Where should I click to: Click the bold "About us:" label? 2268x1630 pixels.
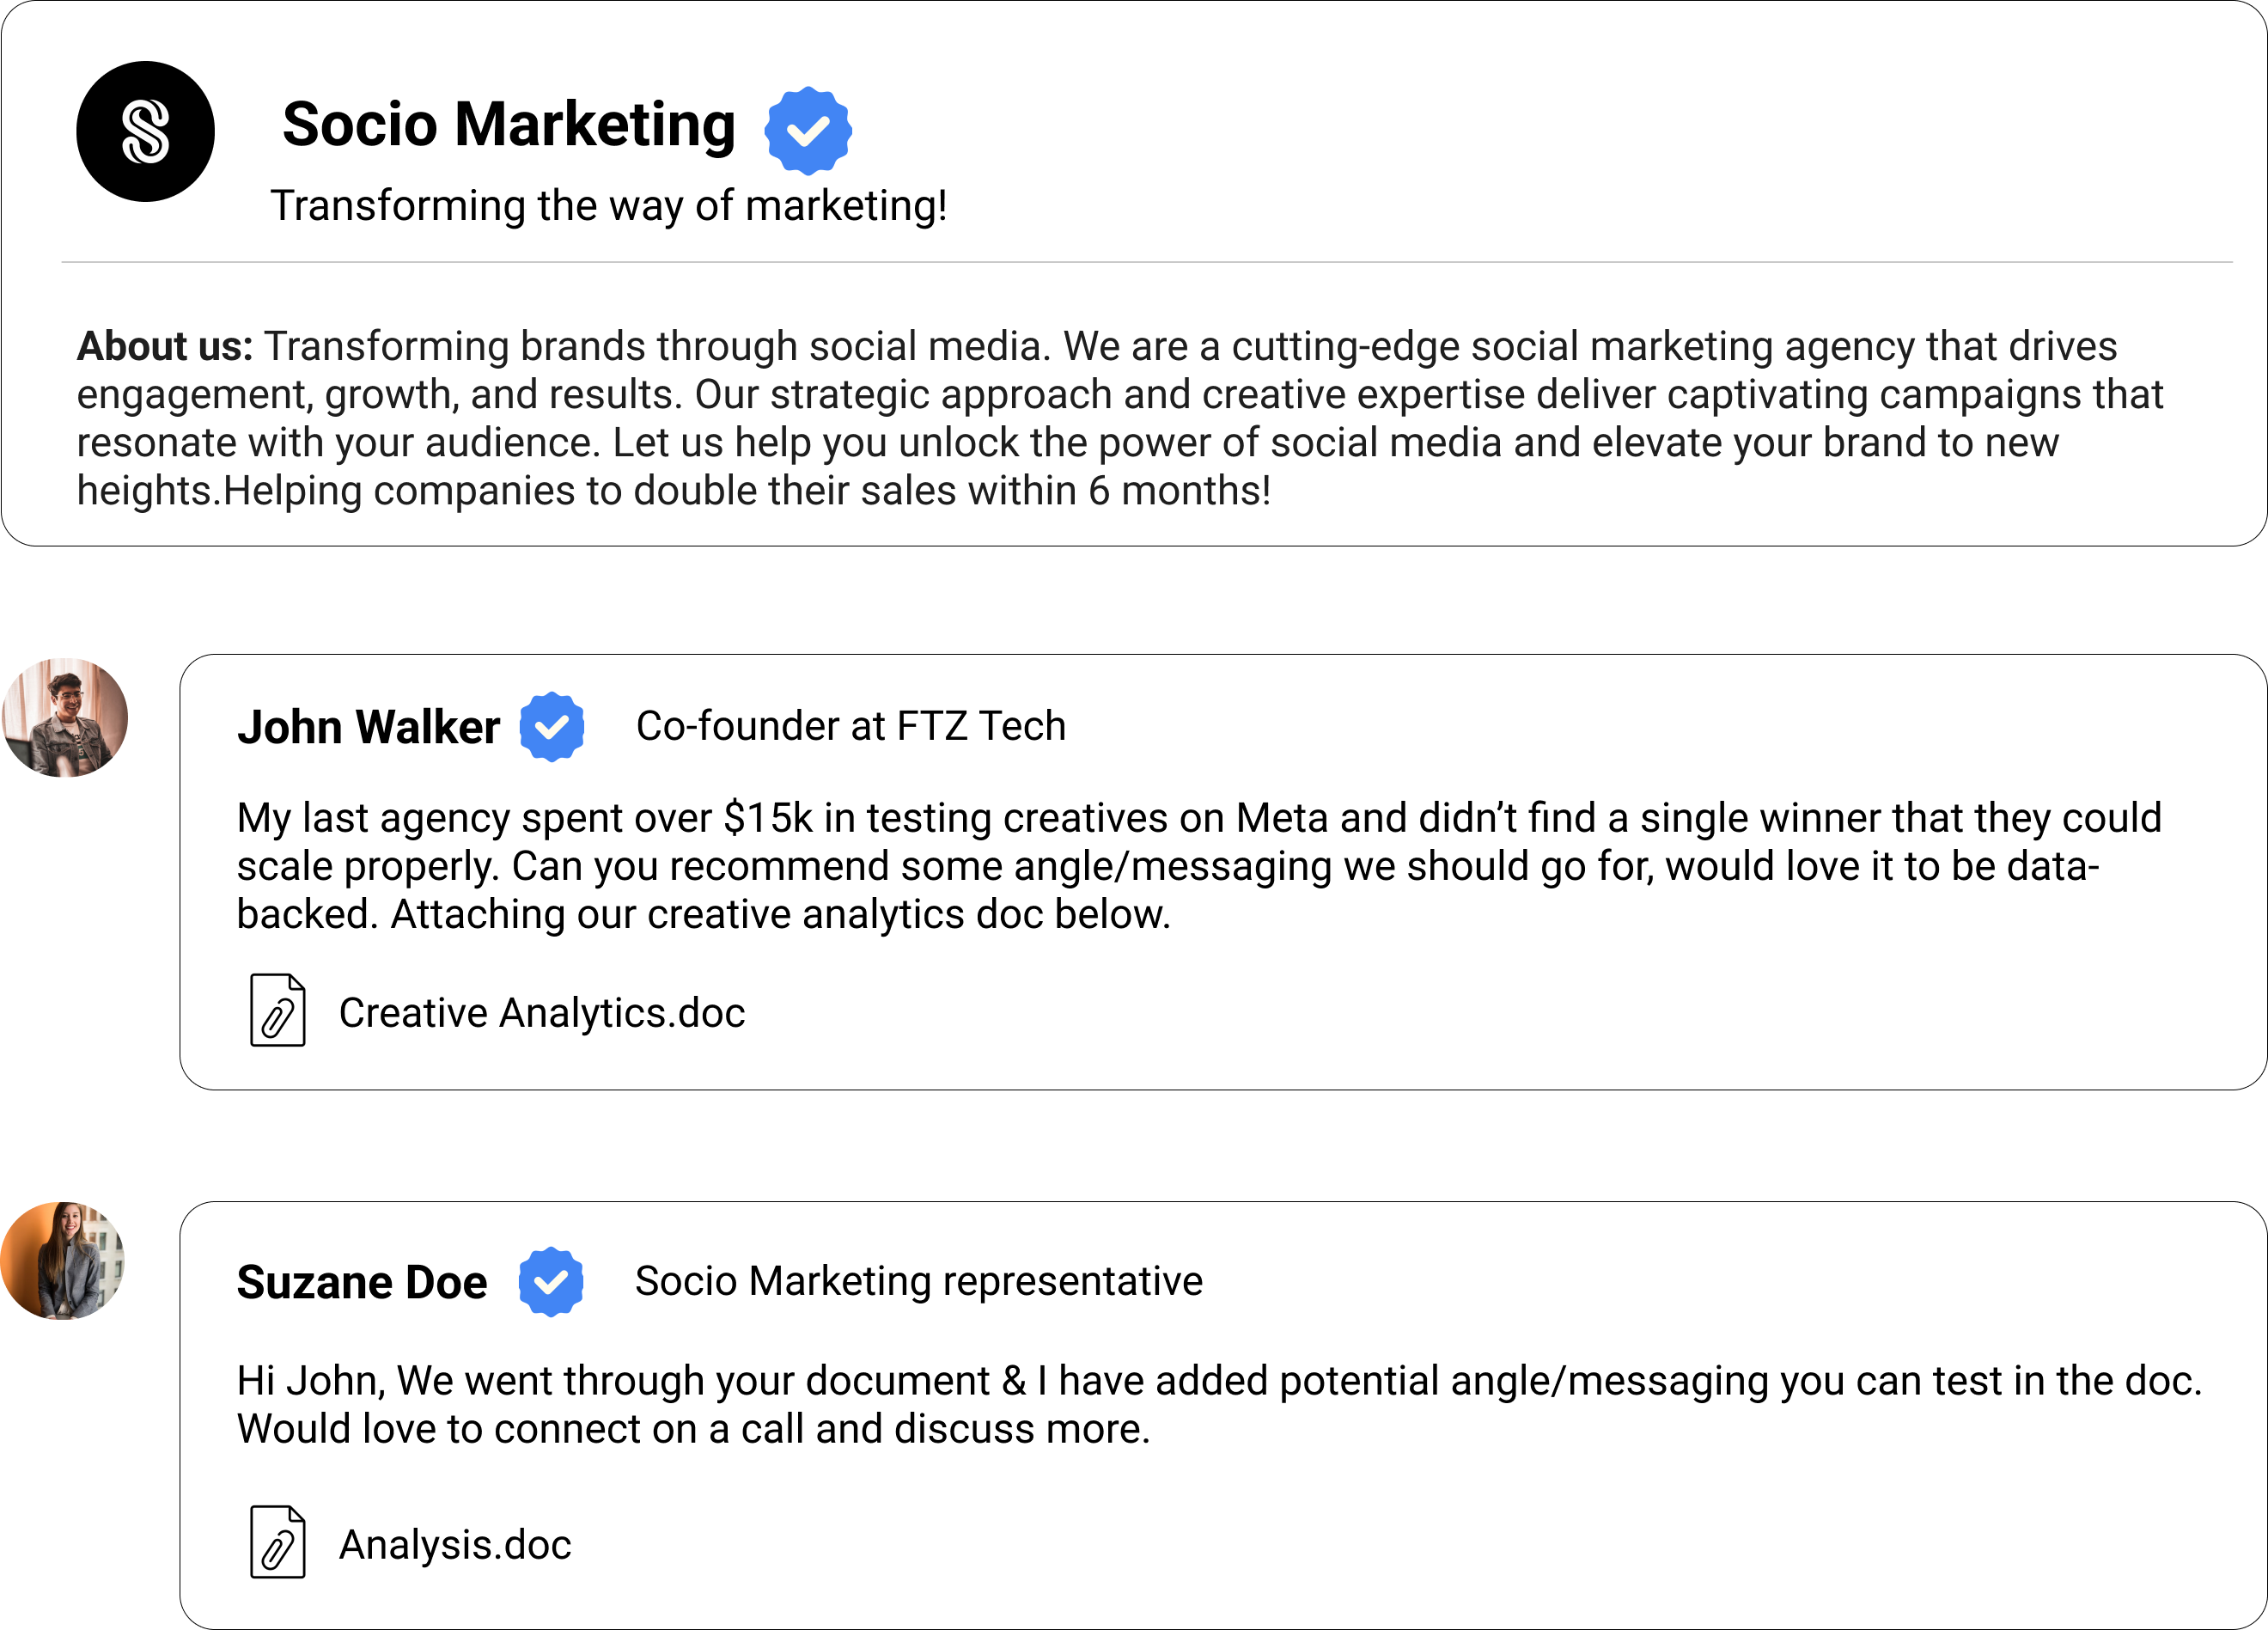click(x=165, y=346)
